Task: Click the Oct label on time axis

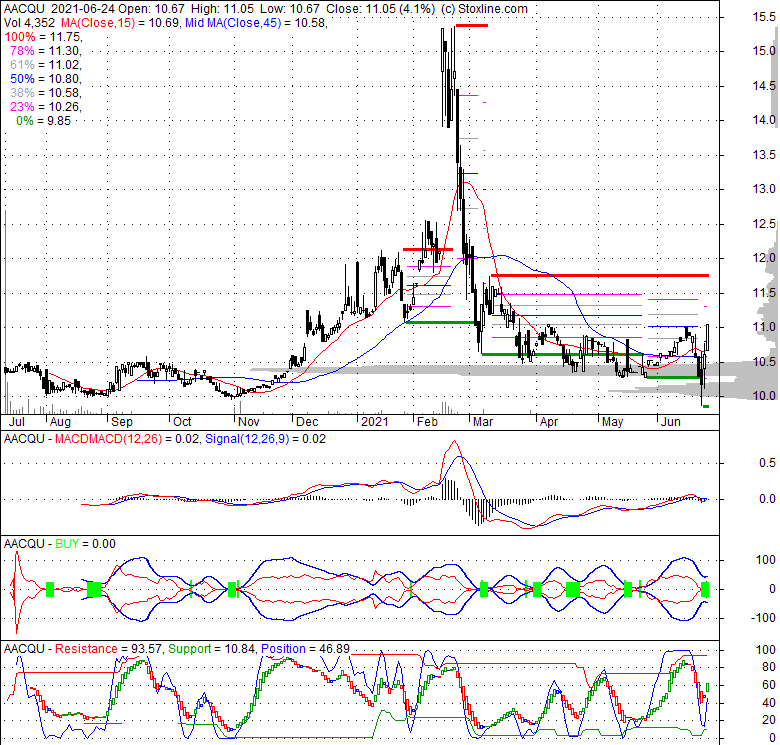Action: click(x=182, y=422)
